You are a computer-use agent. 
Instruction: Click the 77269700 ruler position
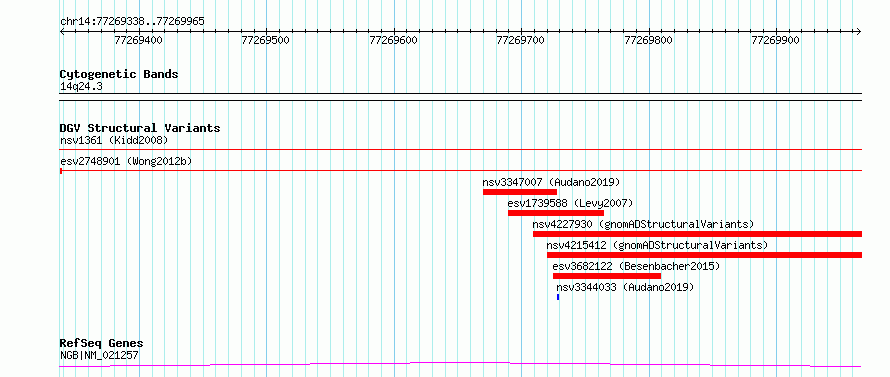point(520,40)
